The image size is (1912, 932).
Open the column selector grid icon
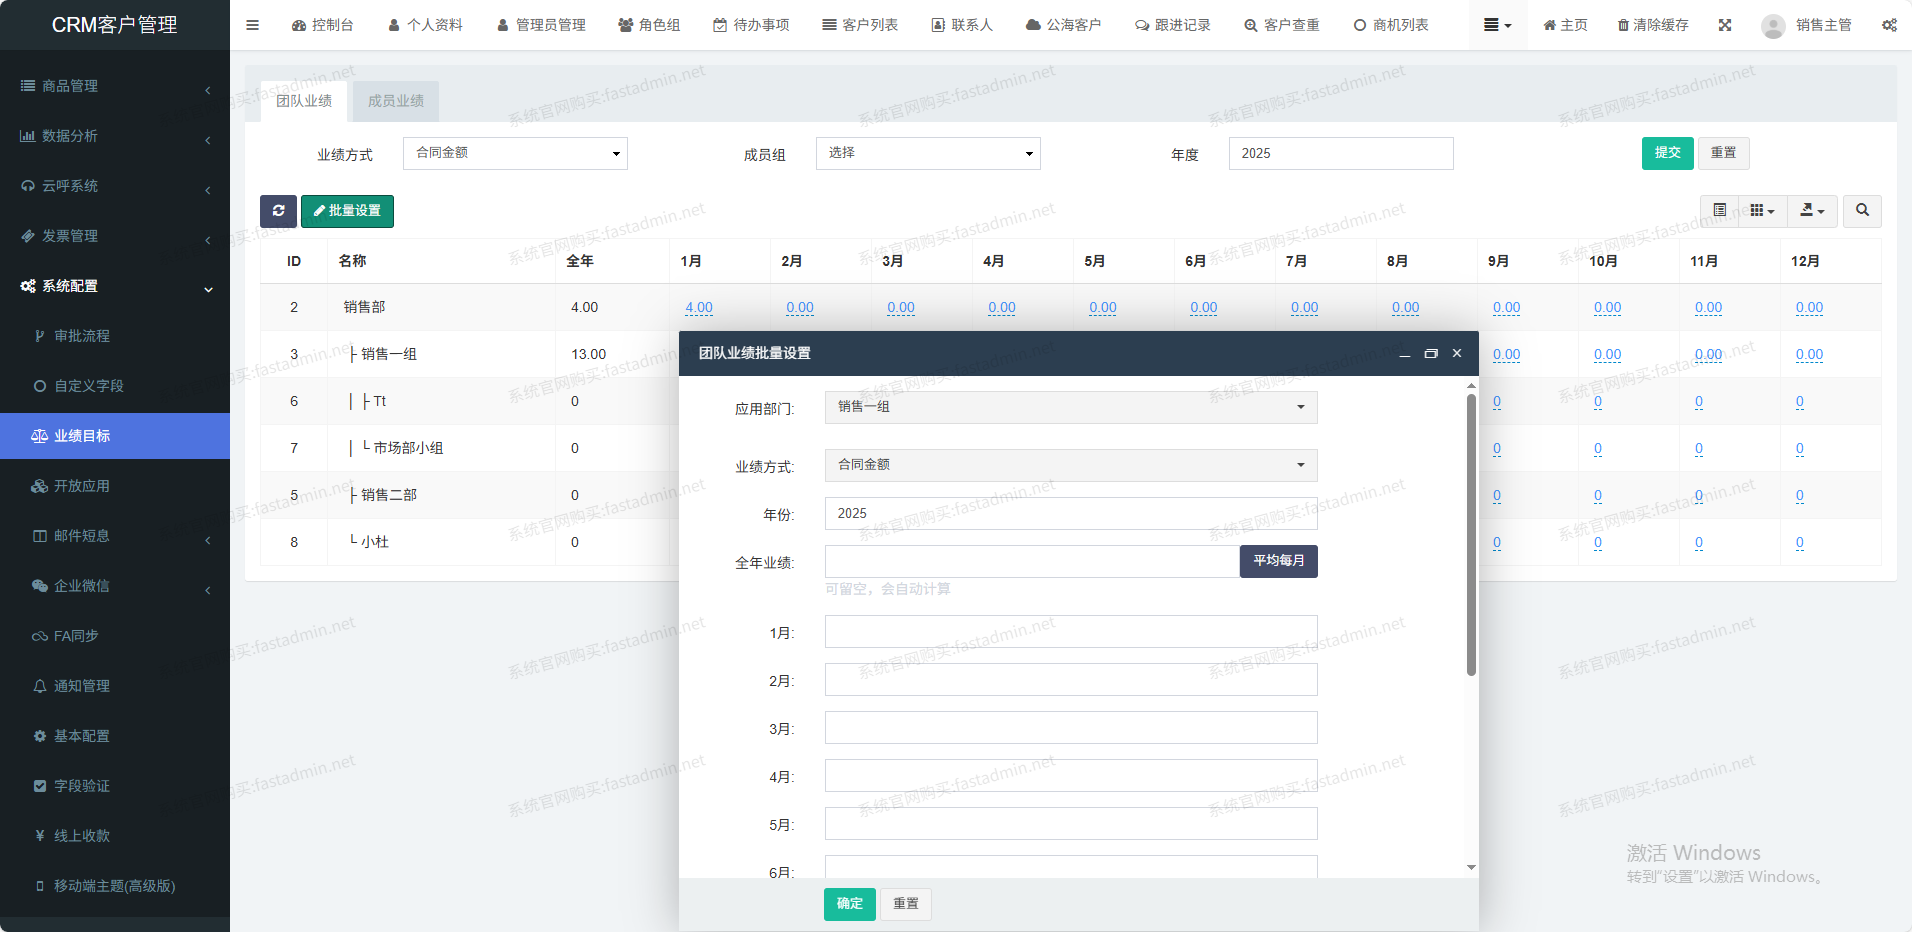click(1762, 211)
